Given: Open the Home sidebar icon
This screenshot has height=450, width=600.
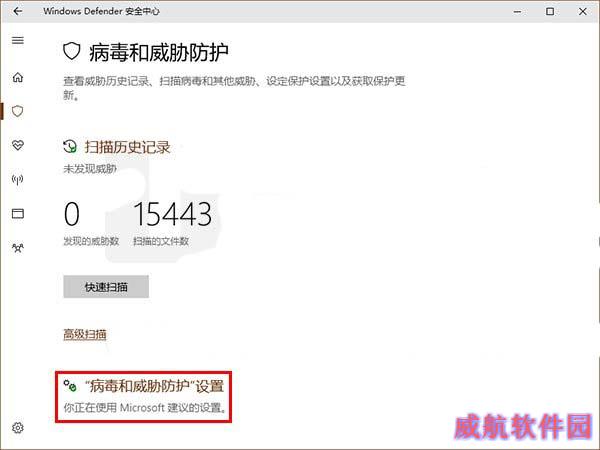Looking at the screenshot, I should [x=18, y=77].
